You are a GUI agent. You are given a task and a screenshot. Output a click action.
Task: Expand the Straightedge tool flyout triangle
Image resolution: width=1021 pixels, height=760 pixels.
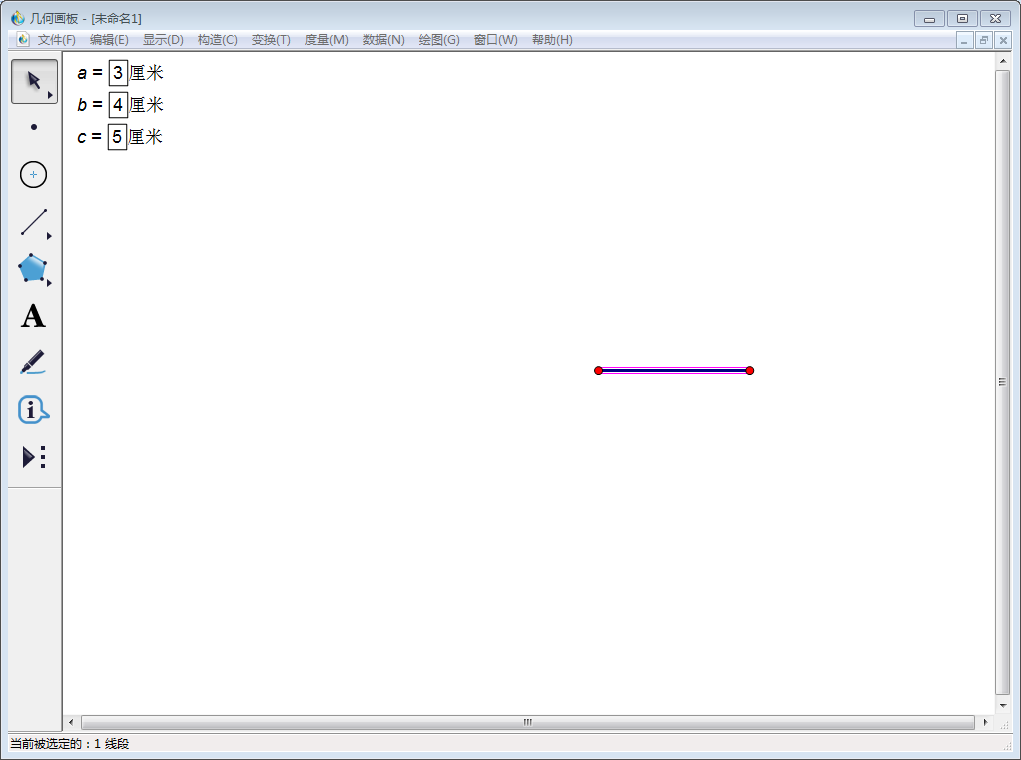(49, 236)
